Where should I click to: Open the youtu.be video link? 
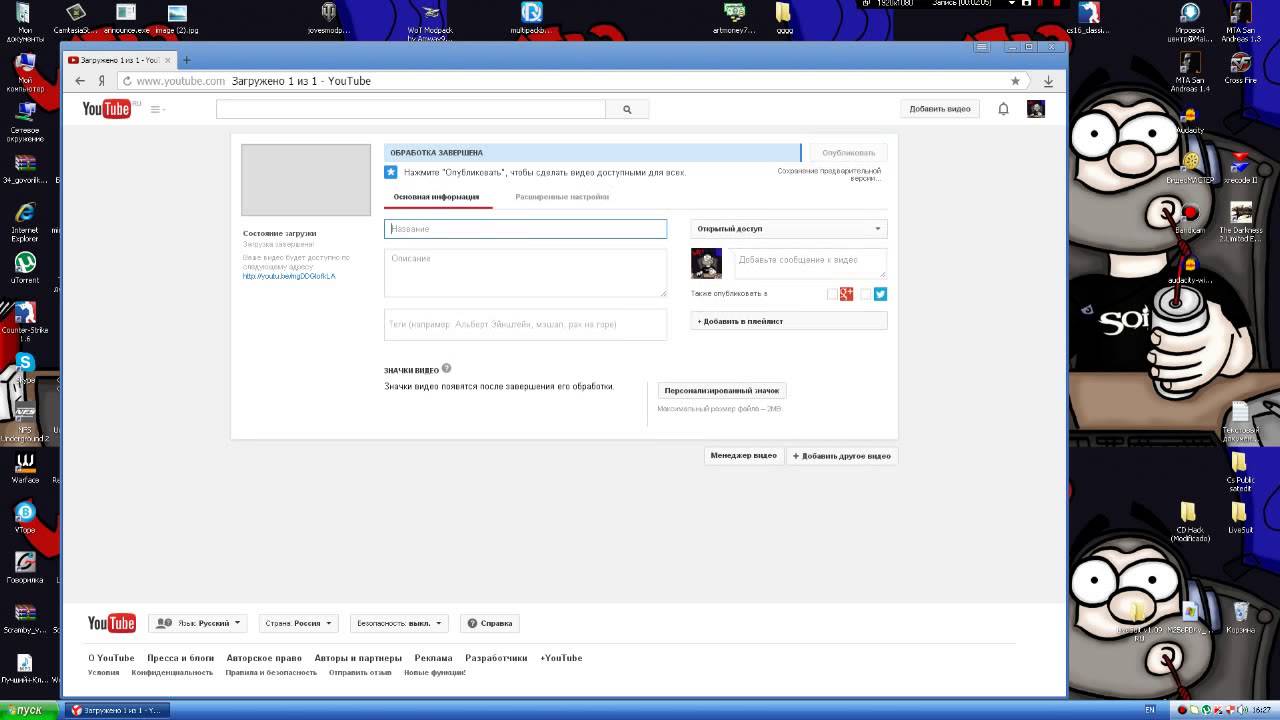tap(289, 276)
